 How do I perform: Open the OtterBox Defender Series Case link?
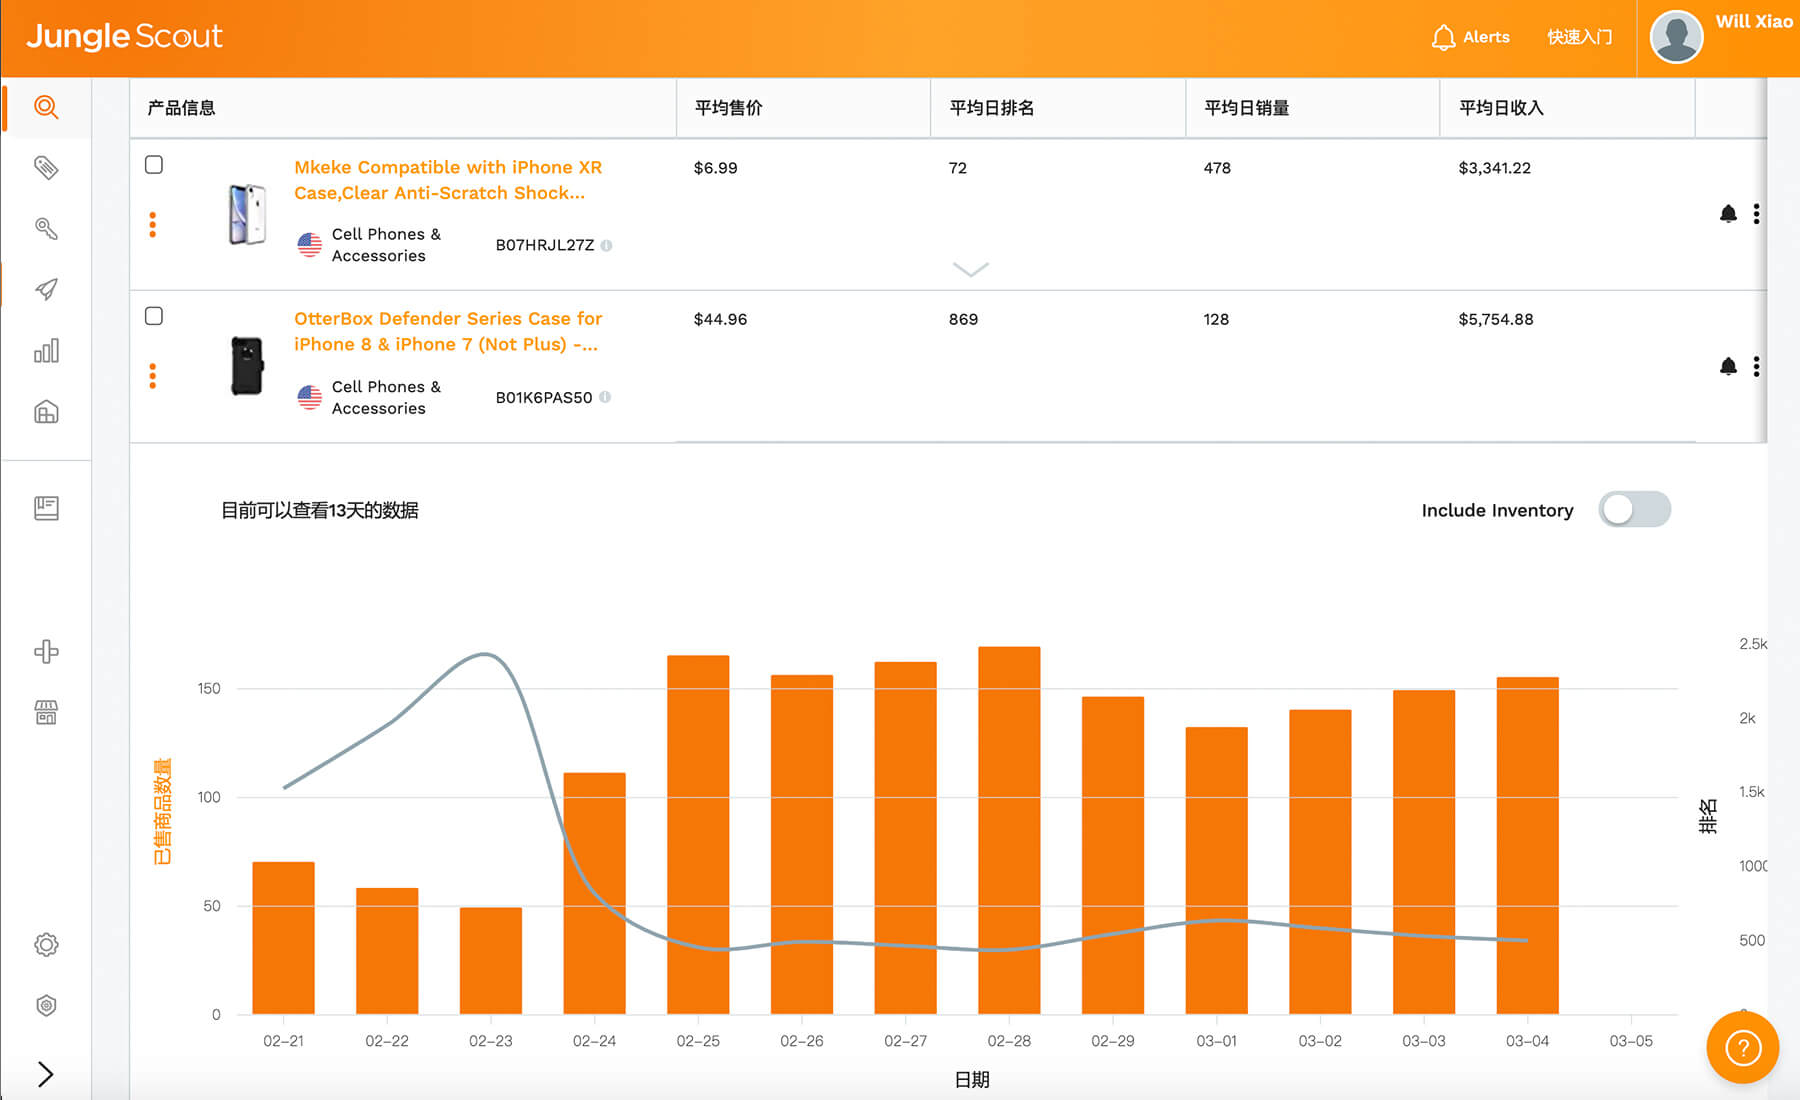[448, 331]
